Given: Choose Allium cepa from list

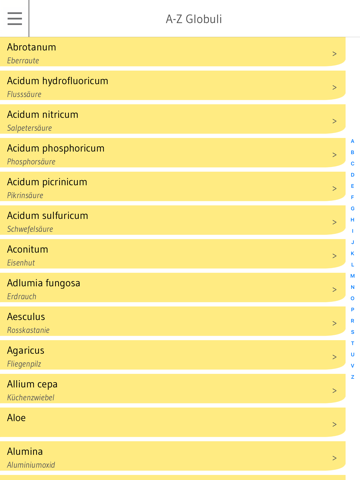Looking at the screenshot, I should tap(173, 388).
